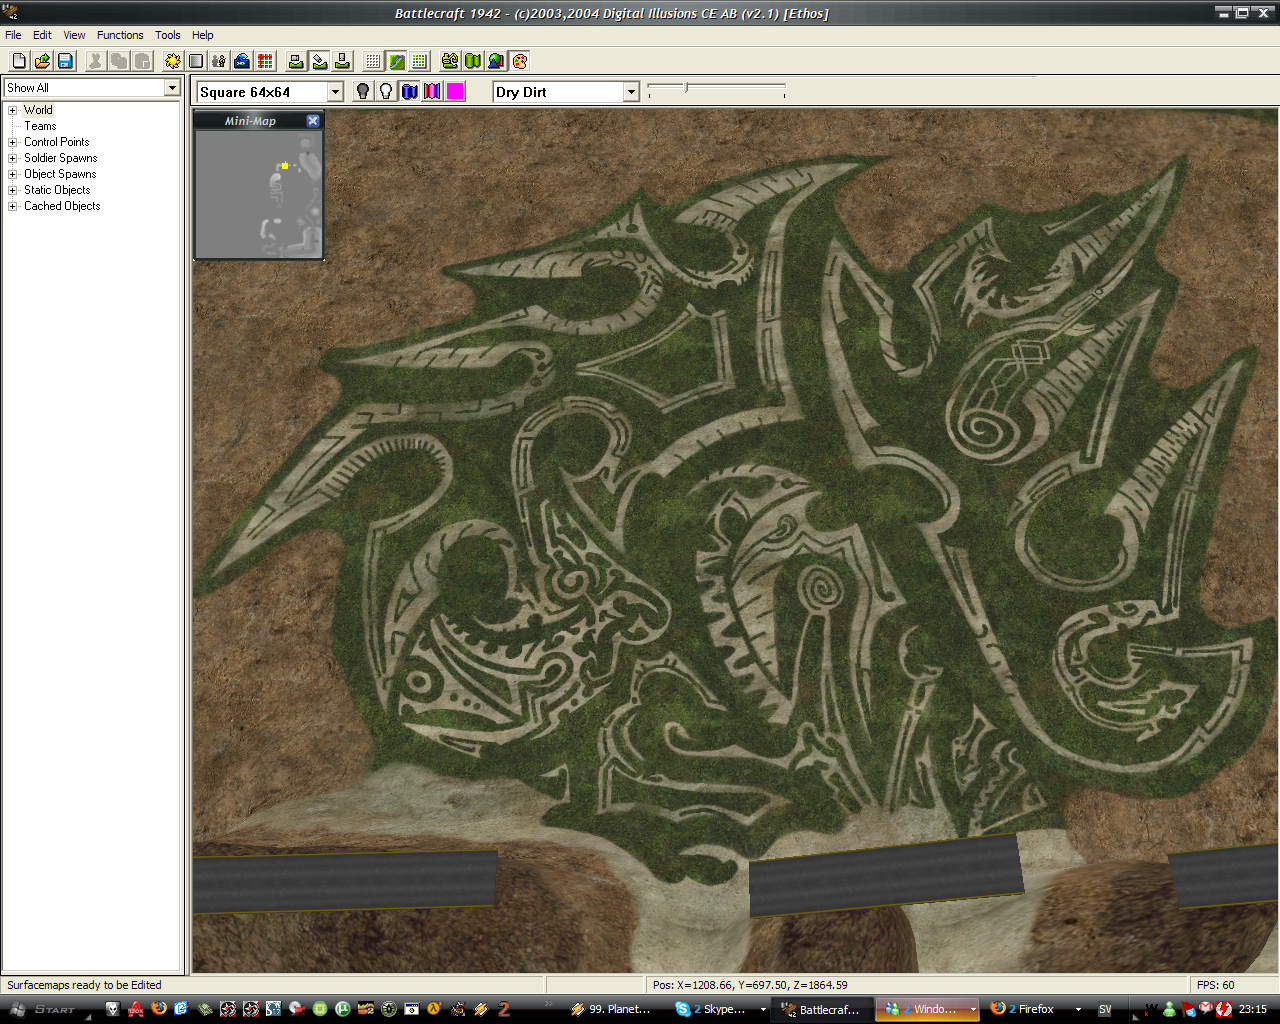Toggle the dark light bulb button
This screenshot has width=1280, height=1024.
[363, 91]
